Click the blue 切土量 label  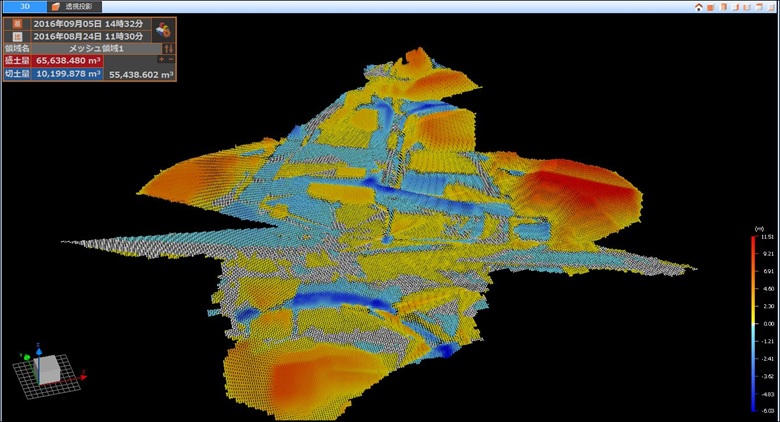tap(18, 73)
